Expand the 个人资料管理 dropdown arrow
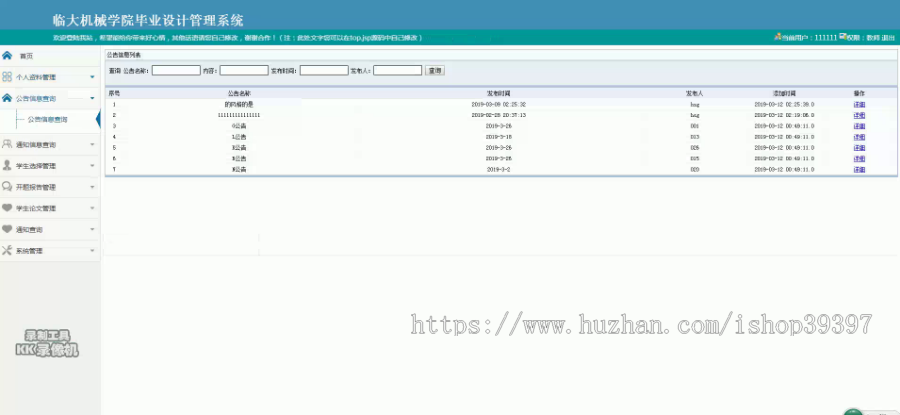Viewport: 900px width, 415px height. [x=92, y=77]
